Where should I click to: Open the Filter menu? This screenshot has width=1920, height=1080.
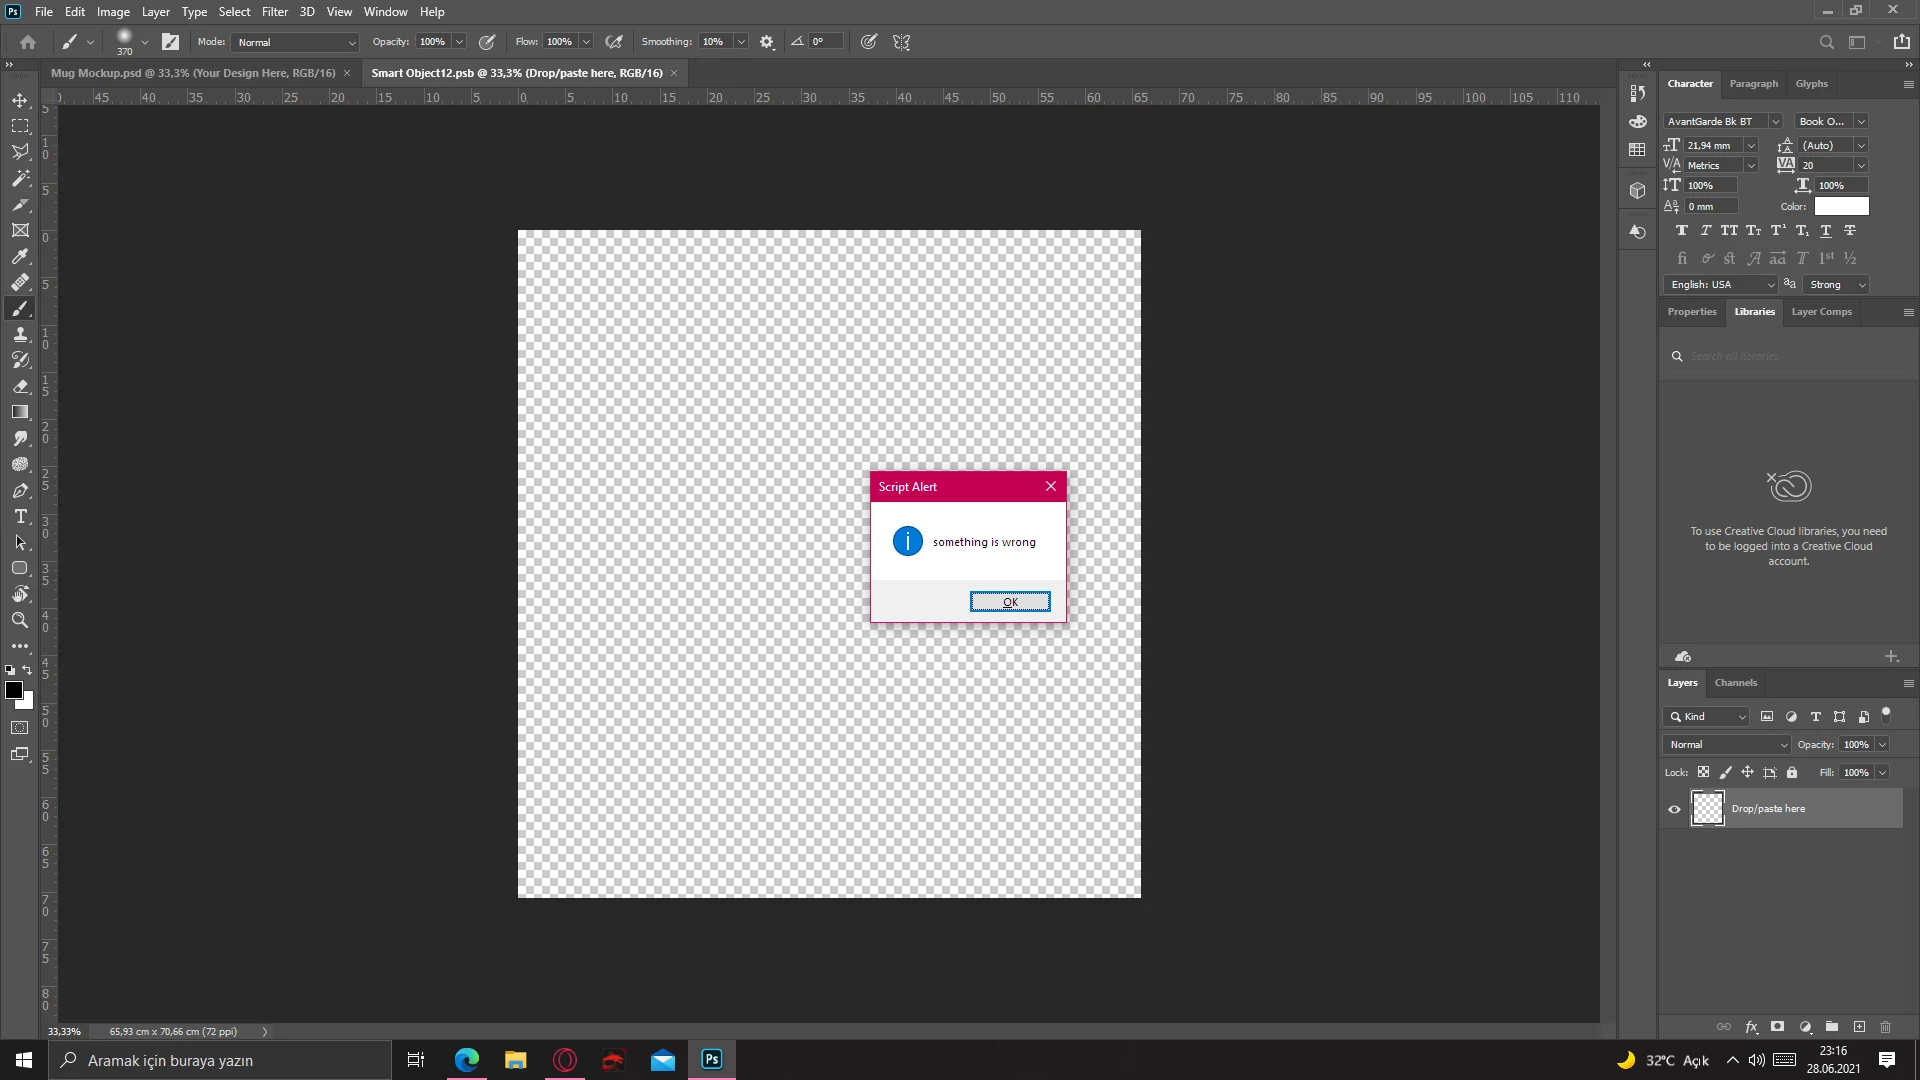pyautogui.click(x=274, y=12)
